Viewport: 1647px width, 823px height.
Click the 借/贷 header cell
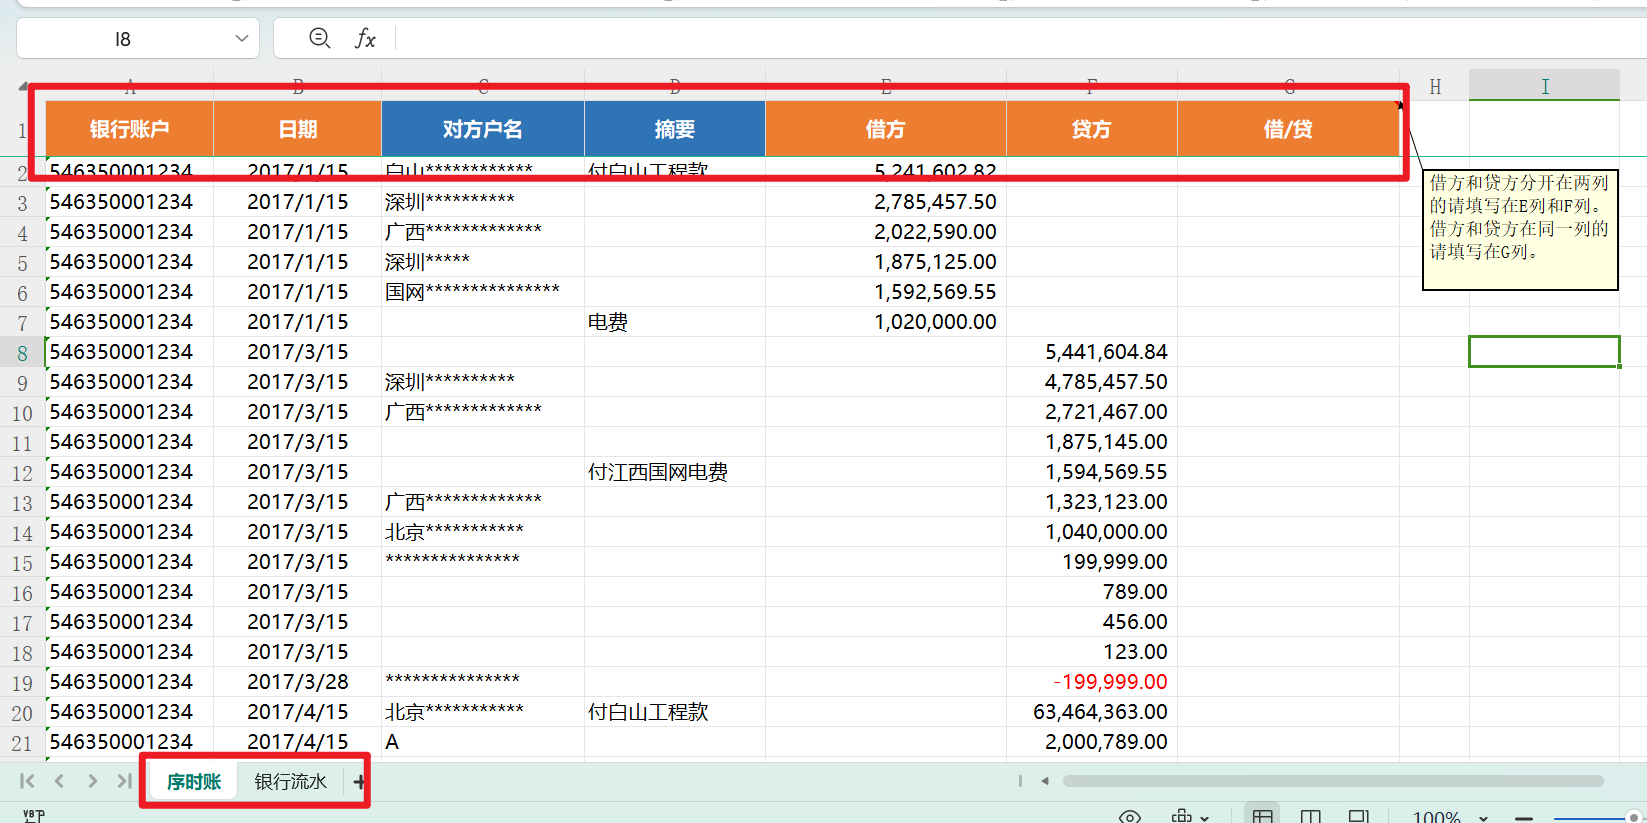click(x=1287, y=129)
